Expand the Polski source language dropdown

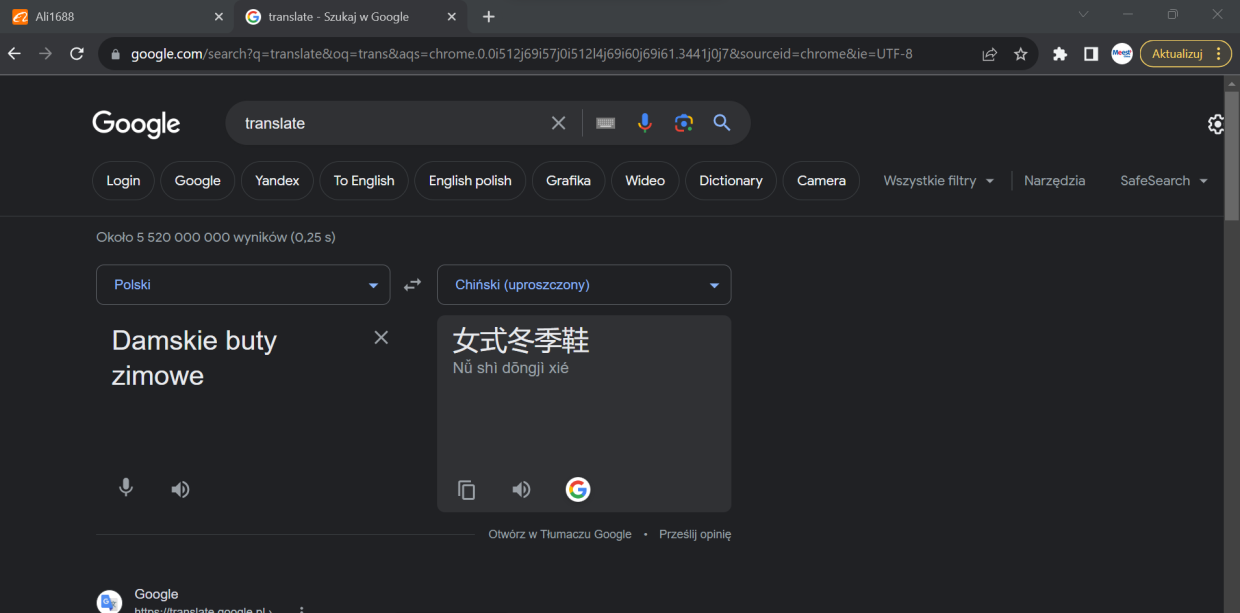[243, 285]
